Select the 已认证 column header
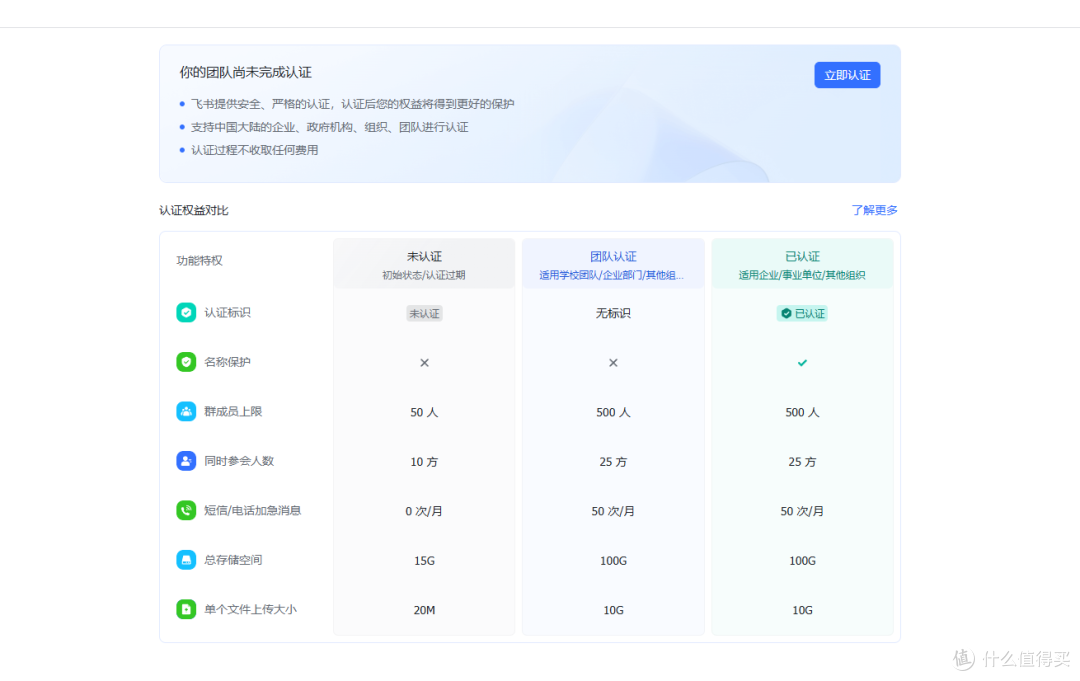 pos(802,264)
